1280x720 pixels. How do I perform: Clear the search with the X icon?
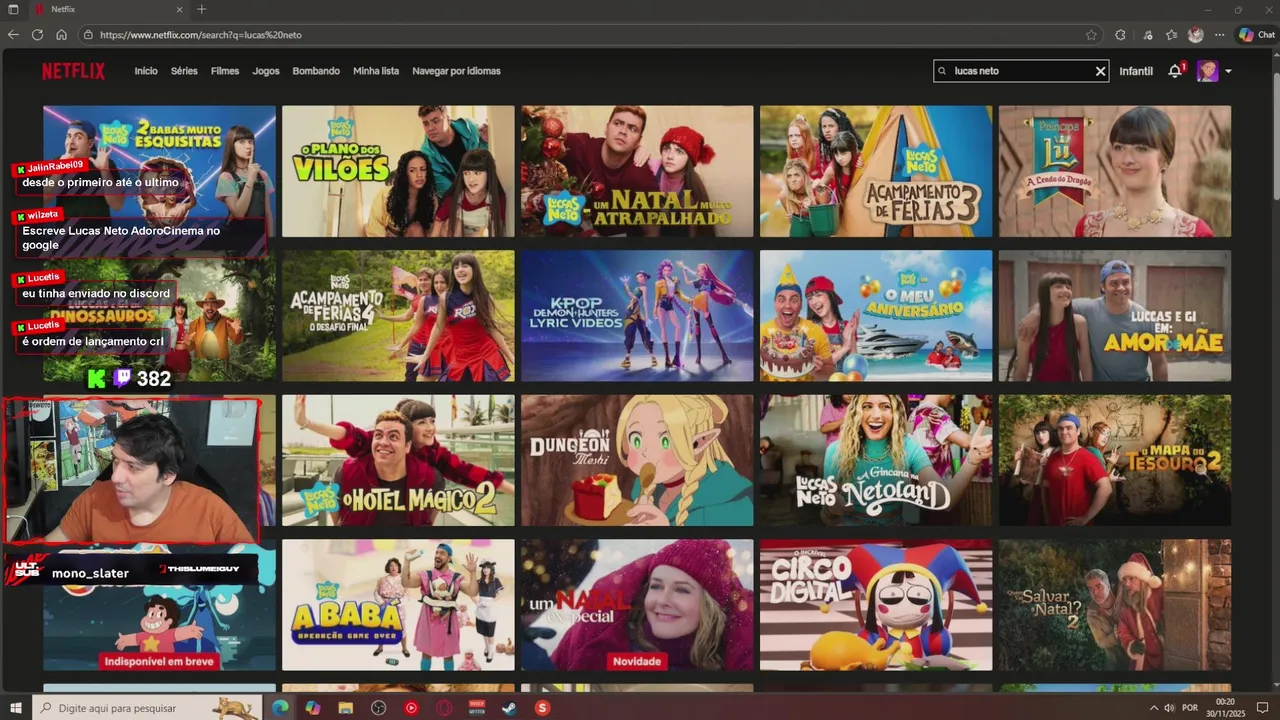[x=1100, y=71]
